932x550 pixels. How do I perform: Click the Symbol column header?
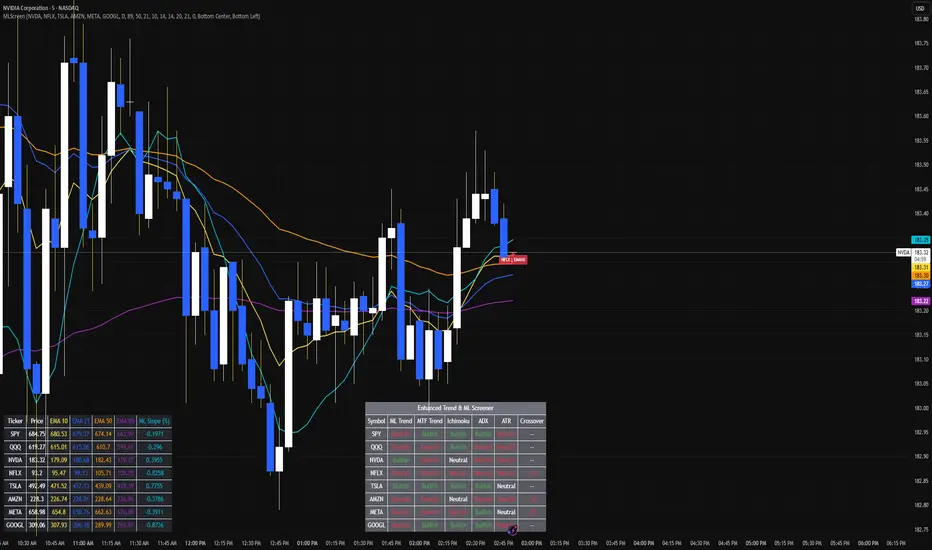tap(376, 421)
